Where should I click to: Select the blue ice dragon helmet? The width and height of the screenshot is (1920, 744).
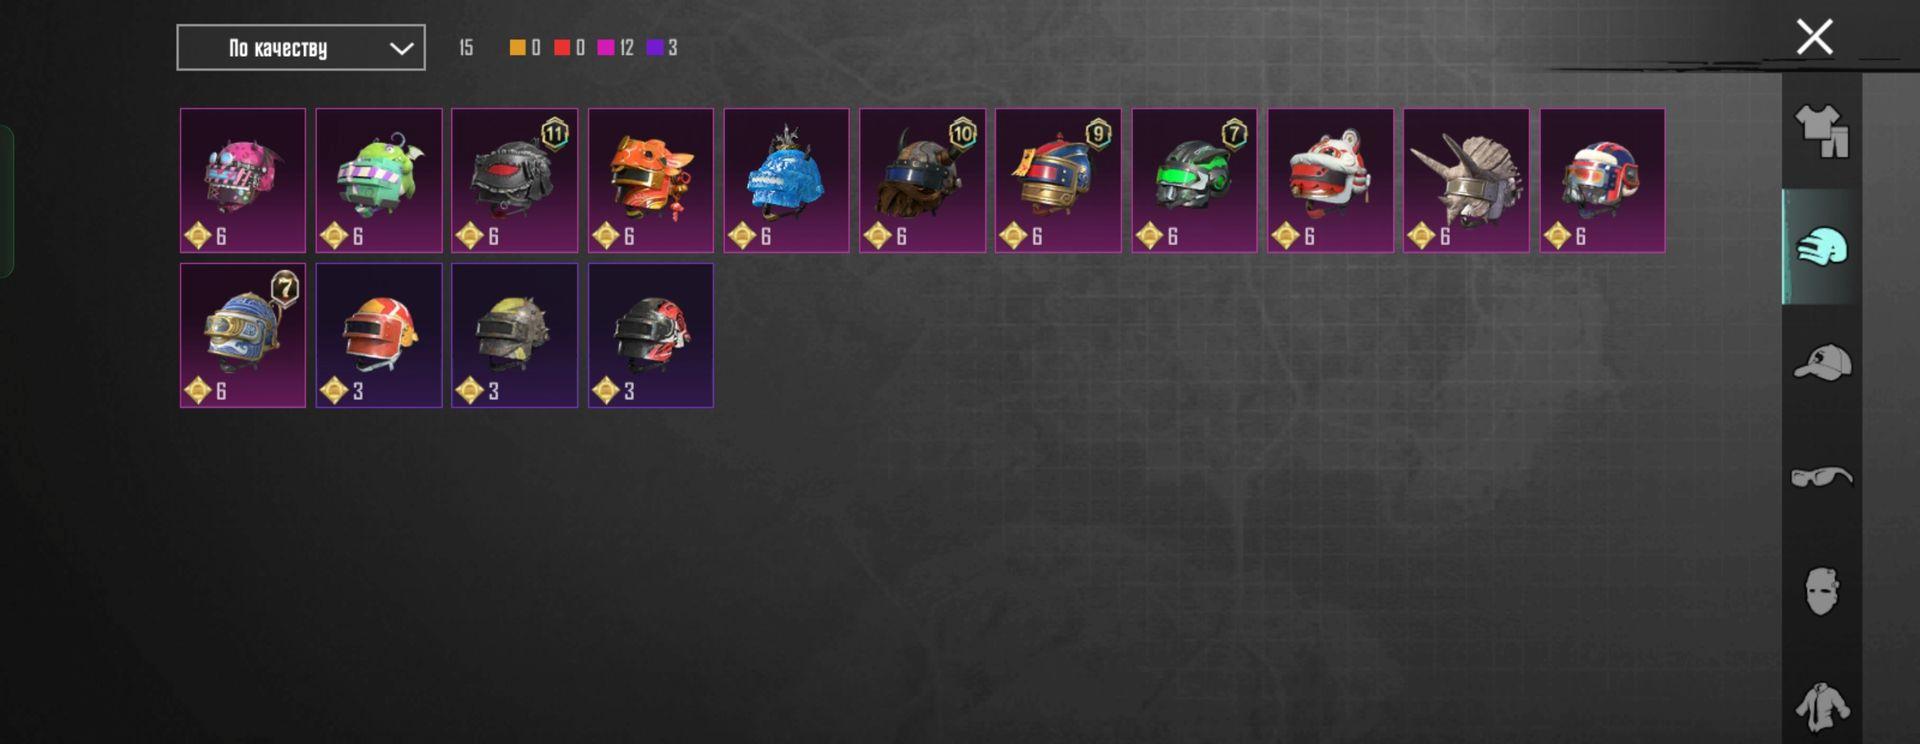(787, 180)
